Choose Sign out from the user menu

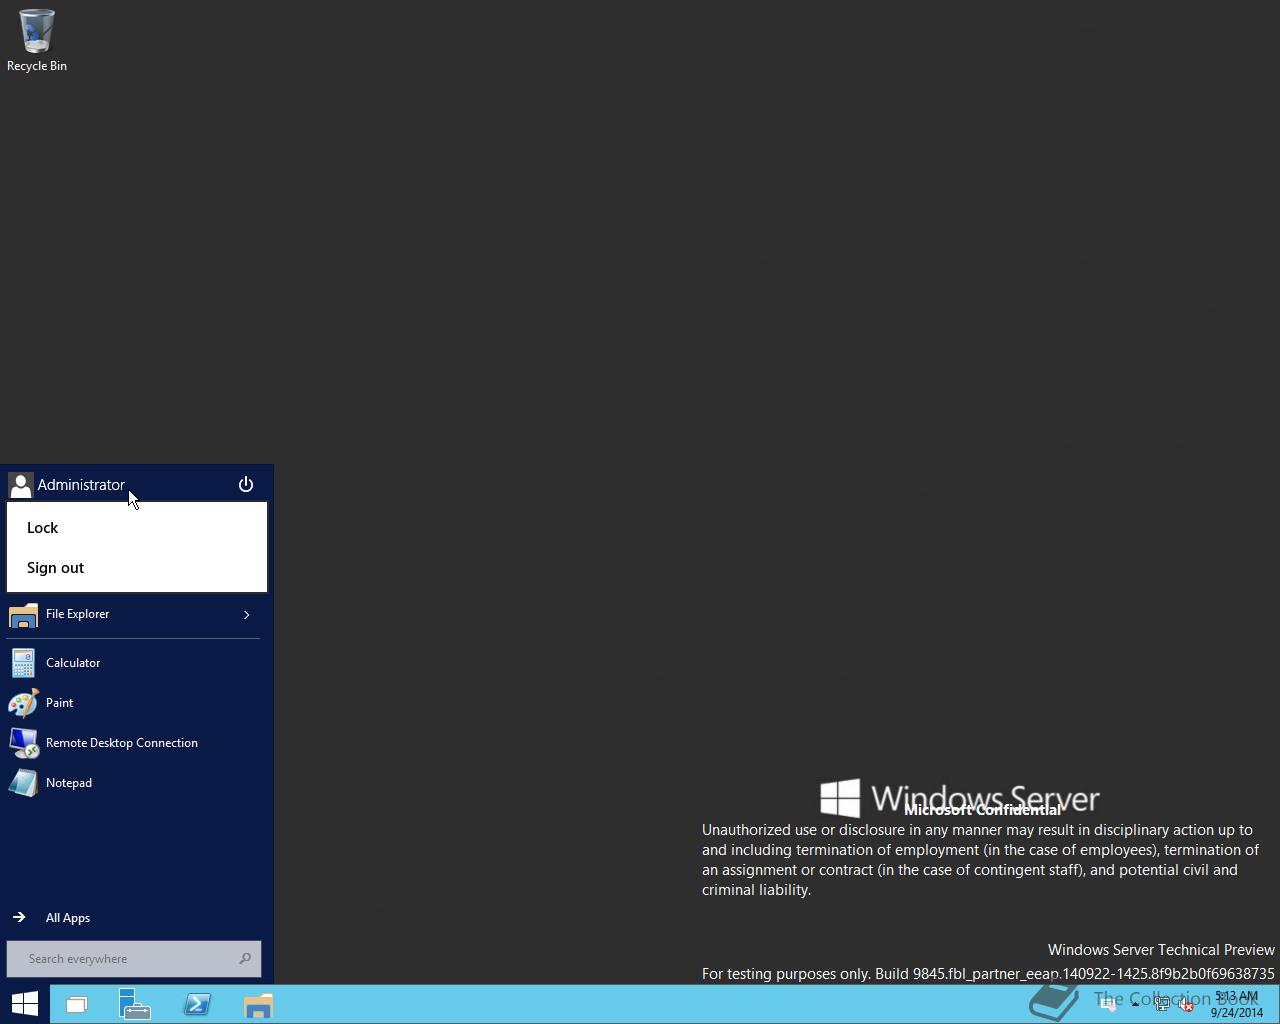point(137,568)
